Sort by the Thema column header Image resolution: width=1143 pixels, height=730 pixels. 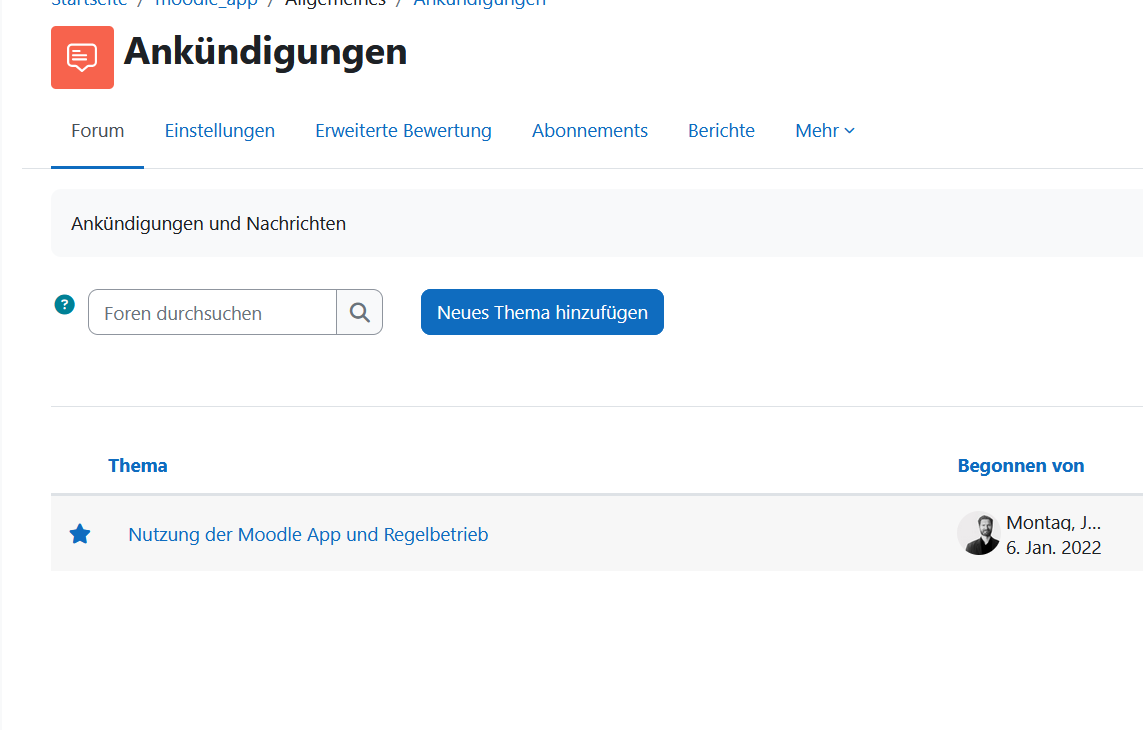(x=138, y=466)
